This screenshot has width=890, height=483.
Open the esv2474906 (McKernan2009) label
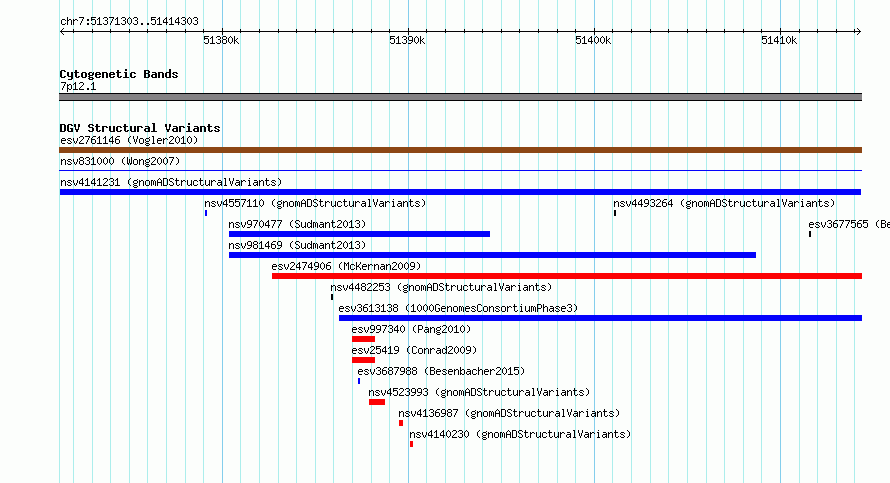(x=346, y=266)
